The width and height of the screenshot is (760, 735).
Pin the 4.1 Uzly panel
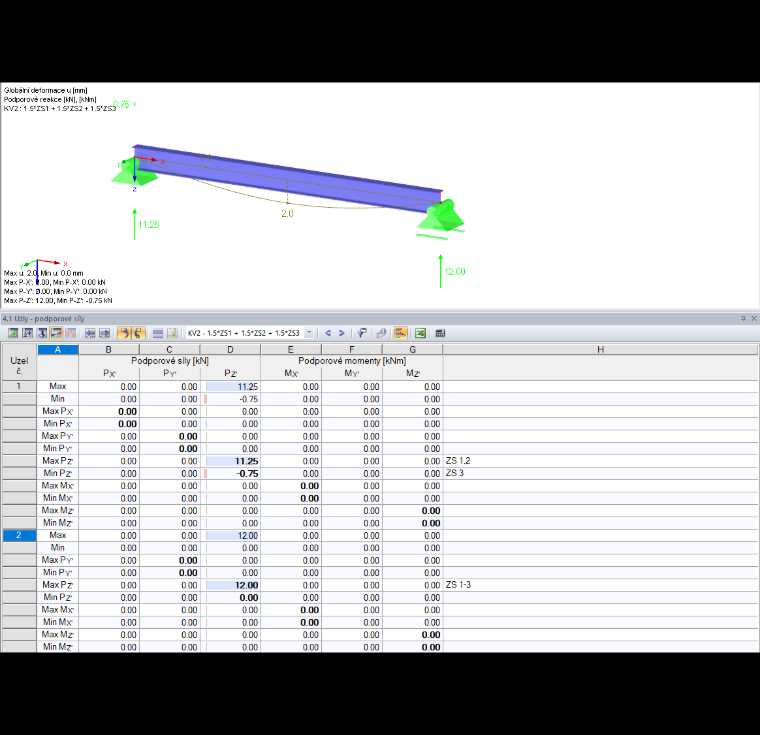743,319
